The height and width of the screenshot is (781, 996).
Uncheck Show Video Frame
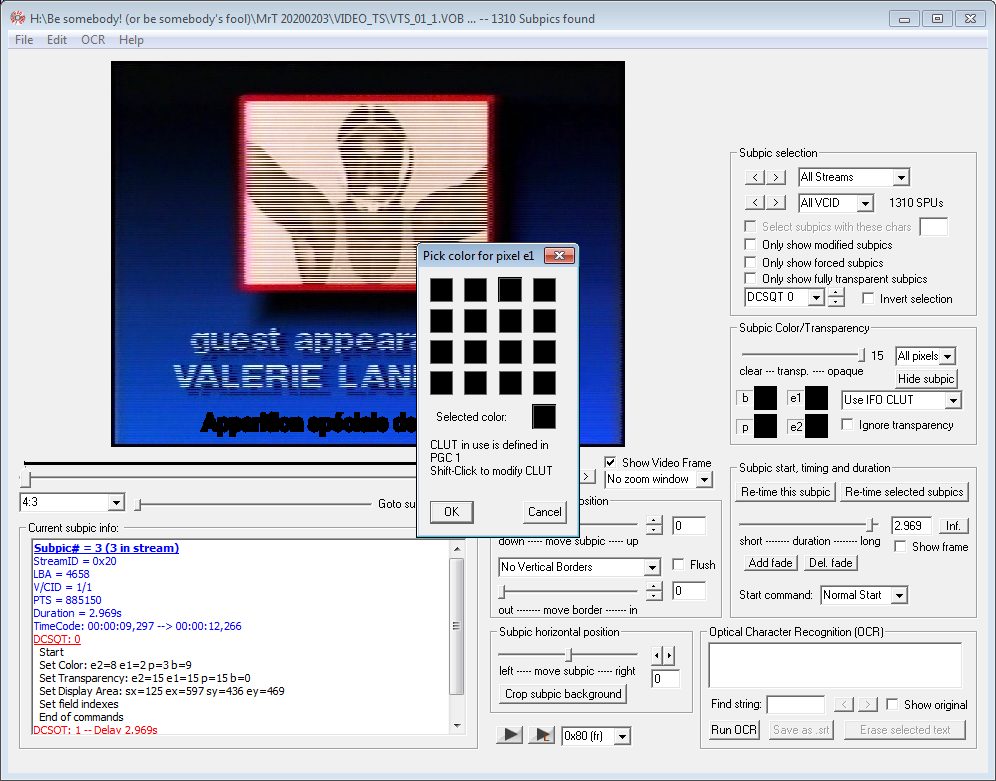click(x=610, y=462)
